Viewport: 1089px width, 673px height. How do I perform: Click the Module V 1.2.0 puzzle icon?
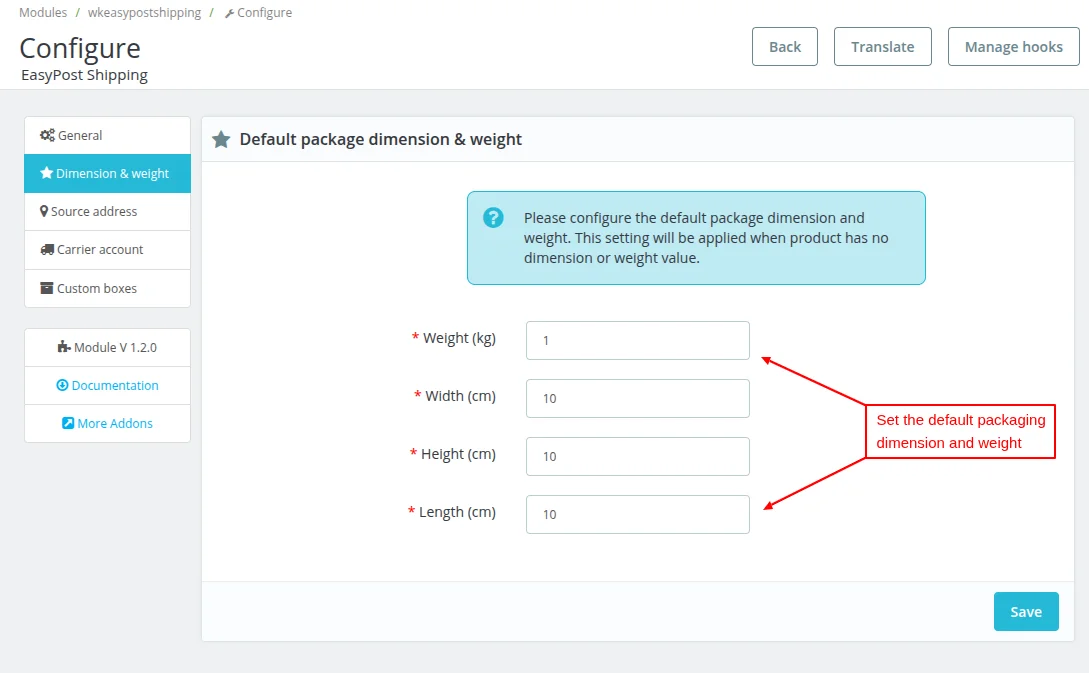[x=64, y=348]
